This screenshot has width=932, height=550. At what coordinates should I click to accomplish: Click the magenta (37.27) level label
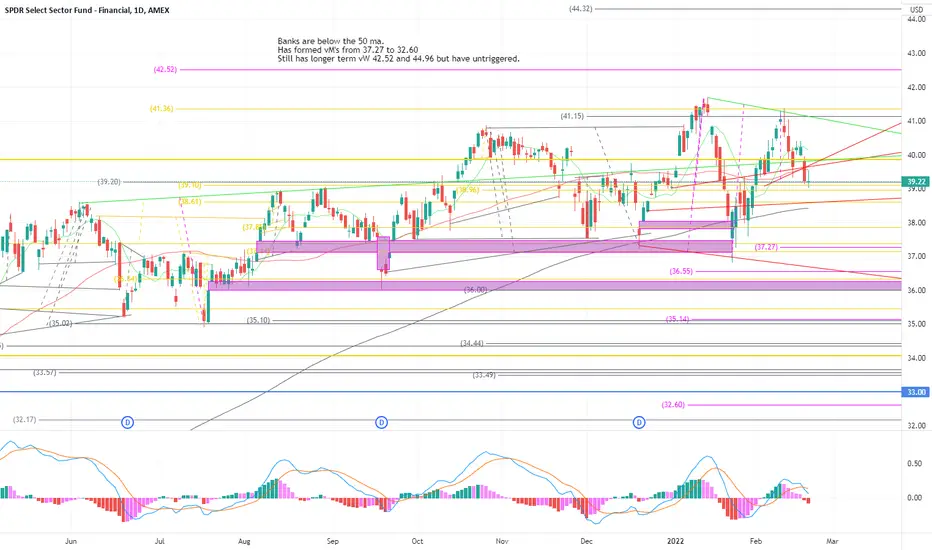click(x=766, y=247)
